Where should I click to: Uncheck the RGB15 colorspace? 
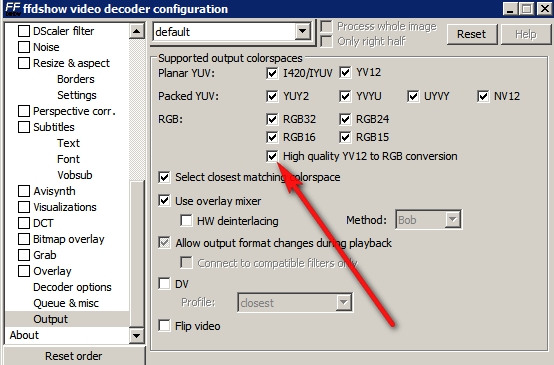(345, 137)
